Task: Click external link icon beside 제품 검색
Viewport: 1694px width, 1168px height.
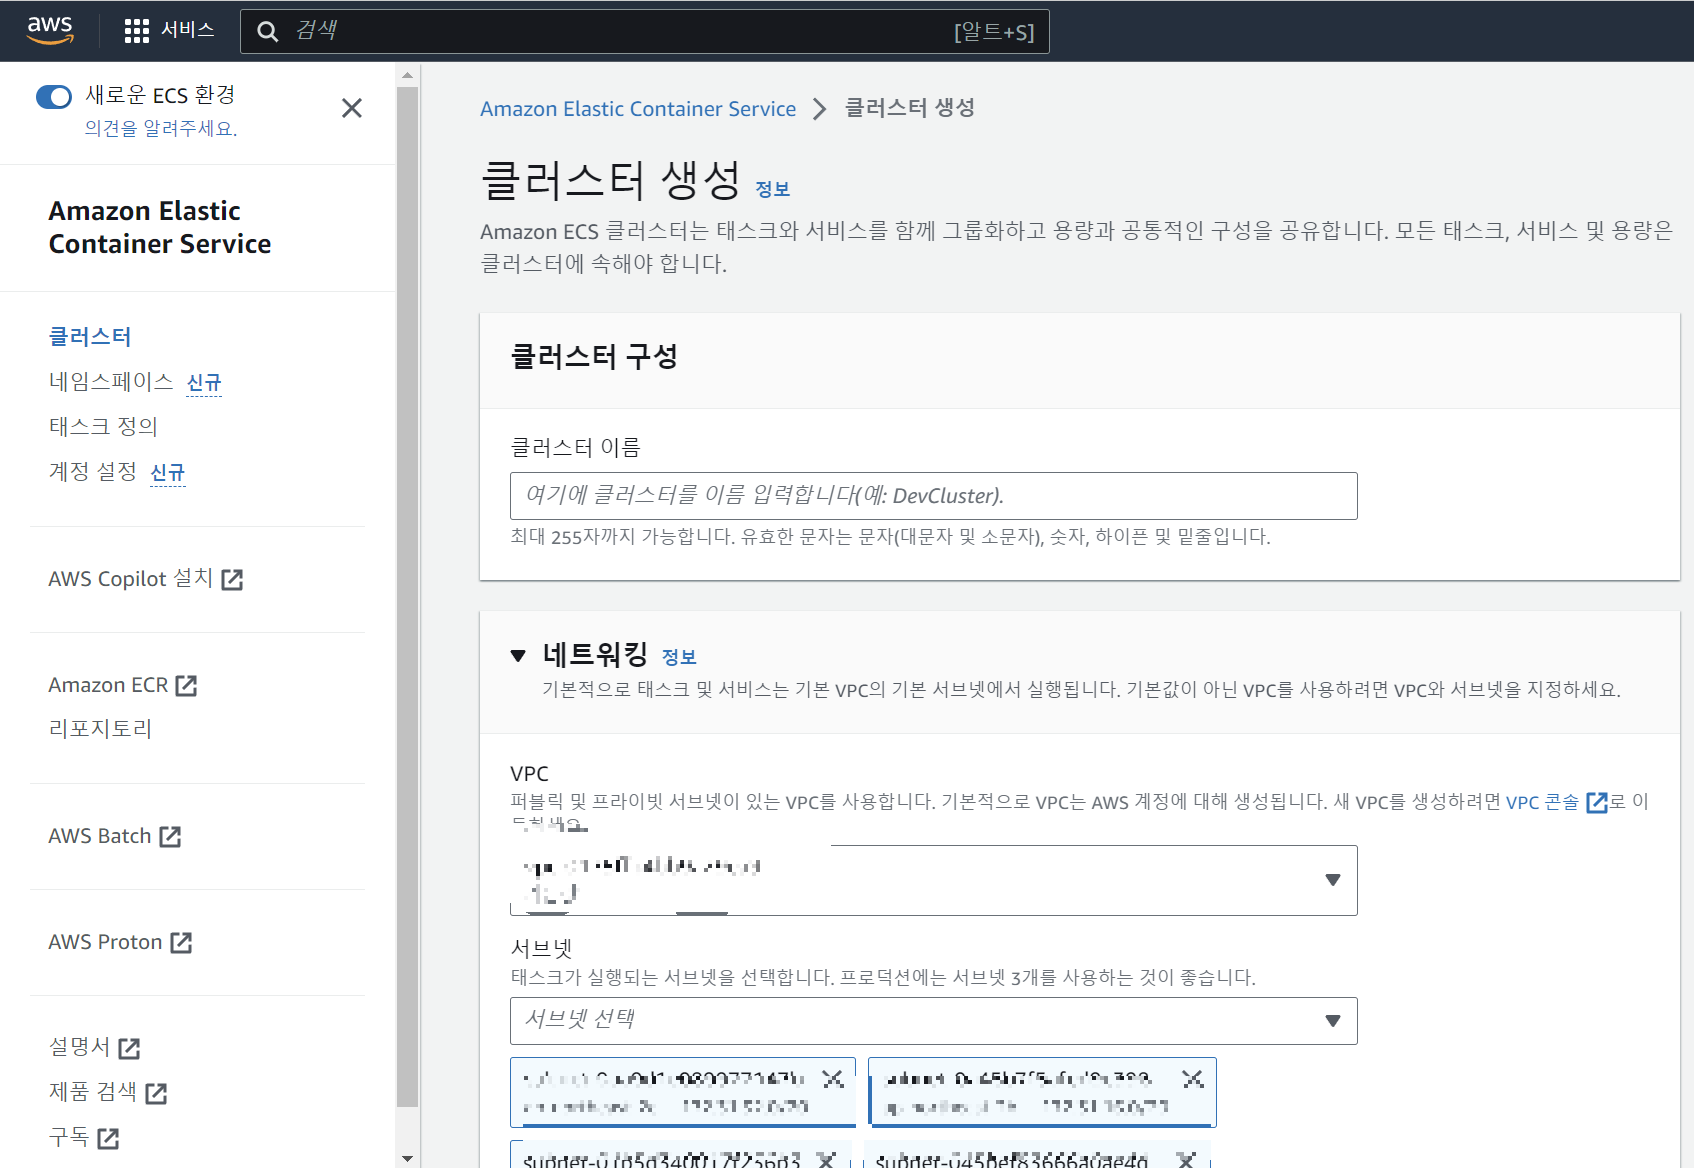Action: point(156,1093)
